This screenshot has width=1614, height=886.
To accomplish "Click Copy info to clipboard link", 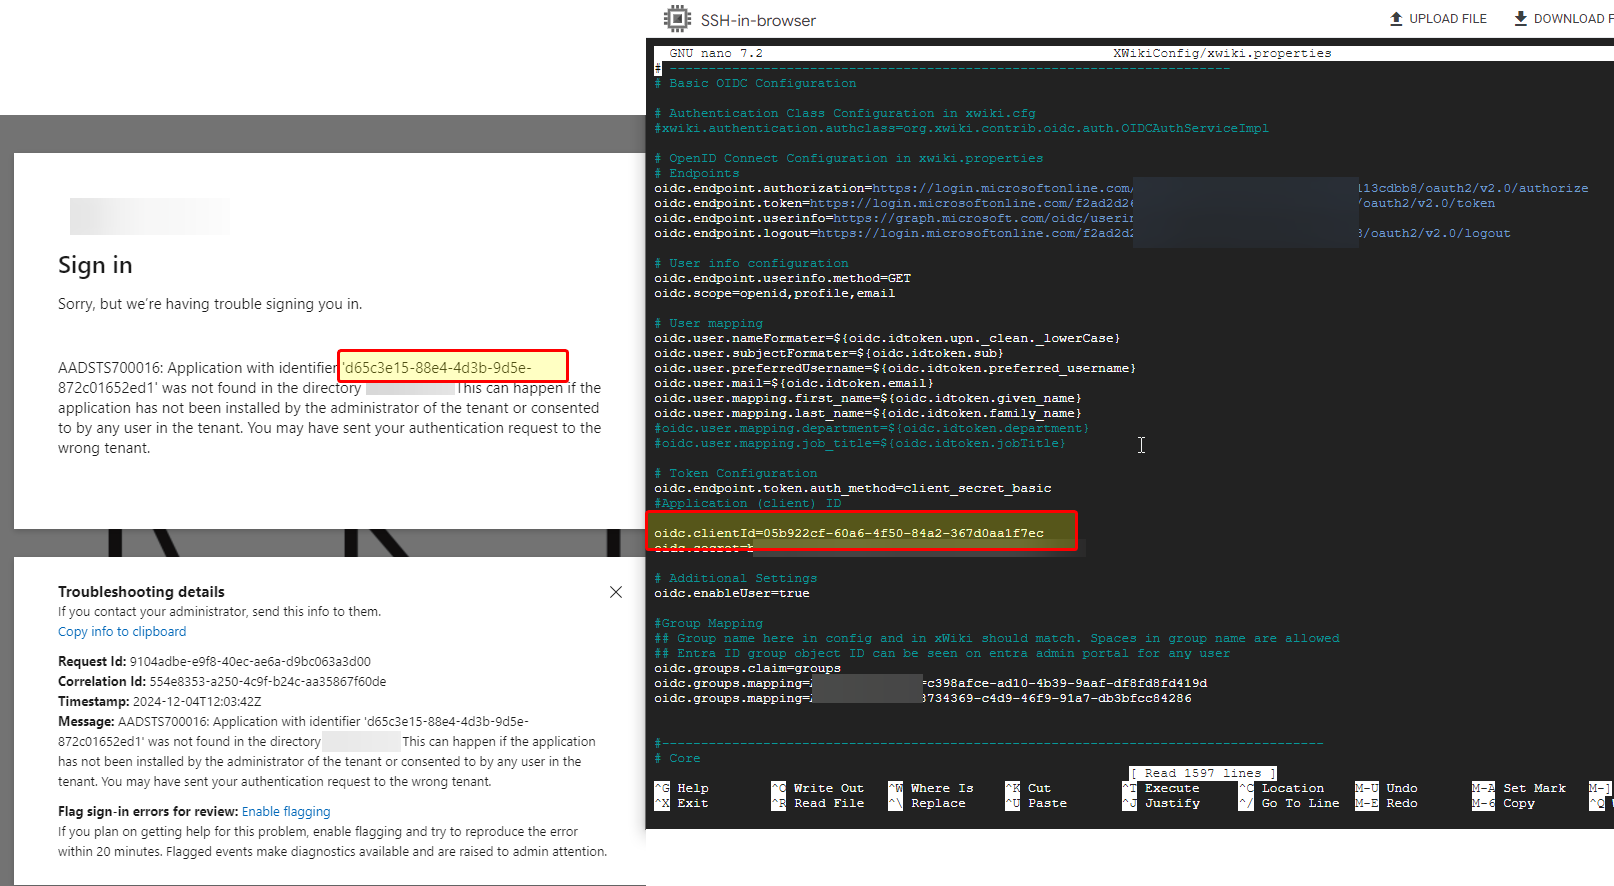I will [122, 632].
